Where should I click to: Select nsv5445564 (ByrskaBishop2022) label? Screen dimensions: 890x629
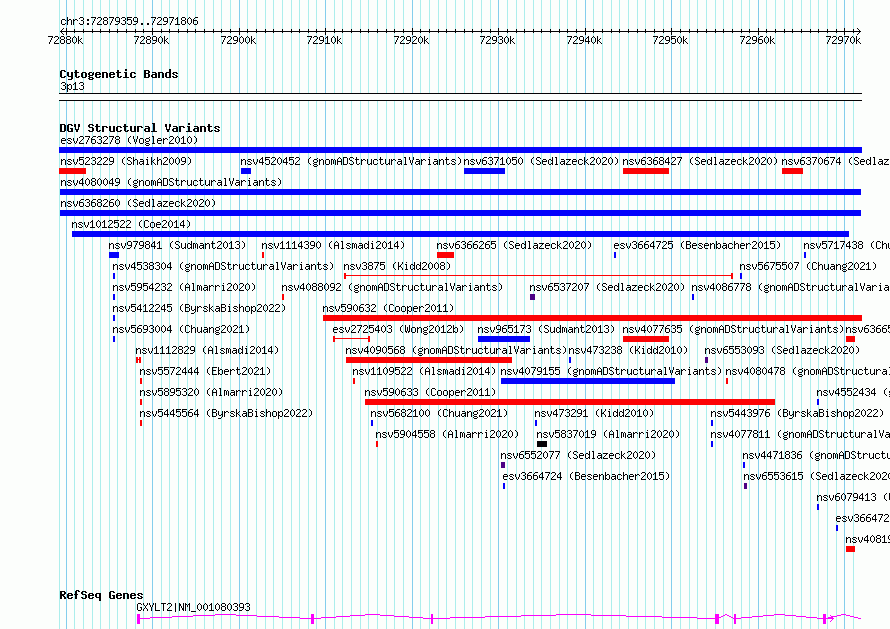point(226,413)
